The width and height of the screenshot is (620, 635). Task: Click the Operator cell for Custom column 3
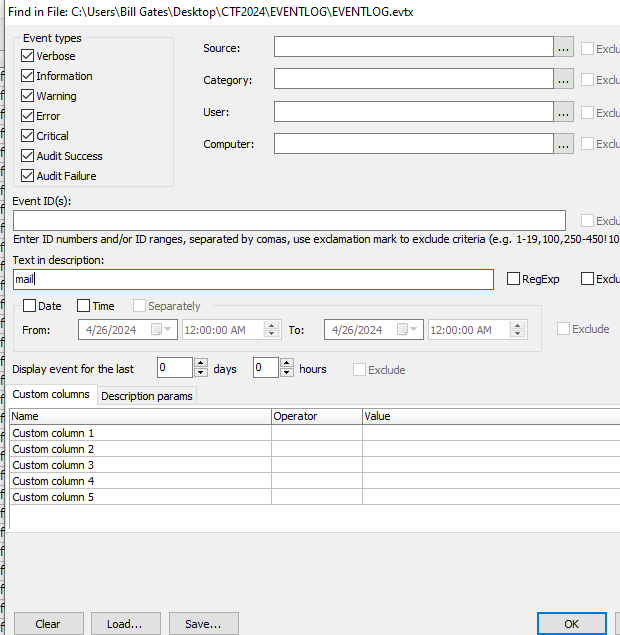coord(317,465)
